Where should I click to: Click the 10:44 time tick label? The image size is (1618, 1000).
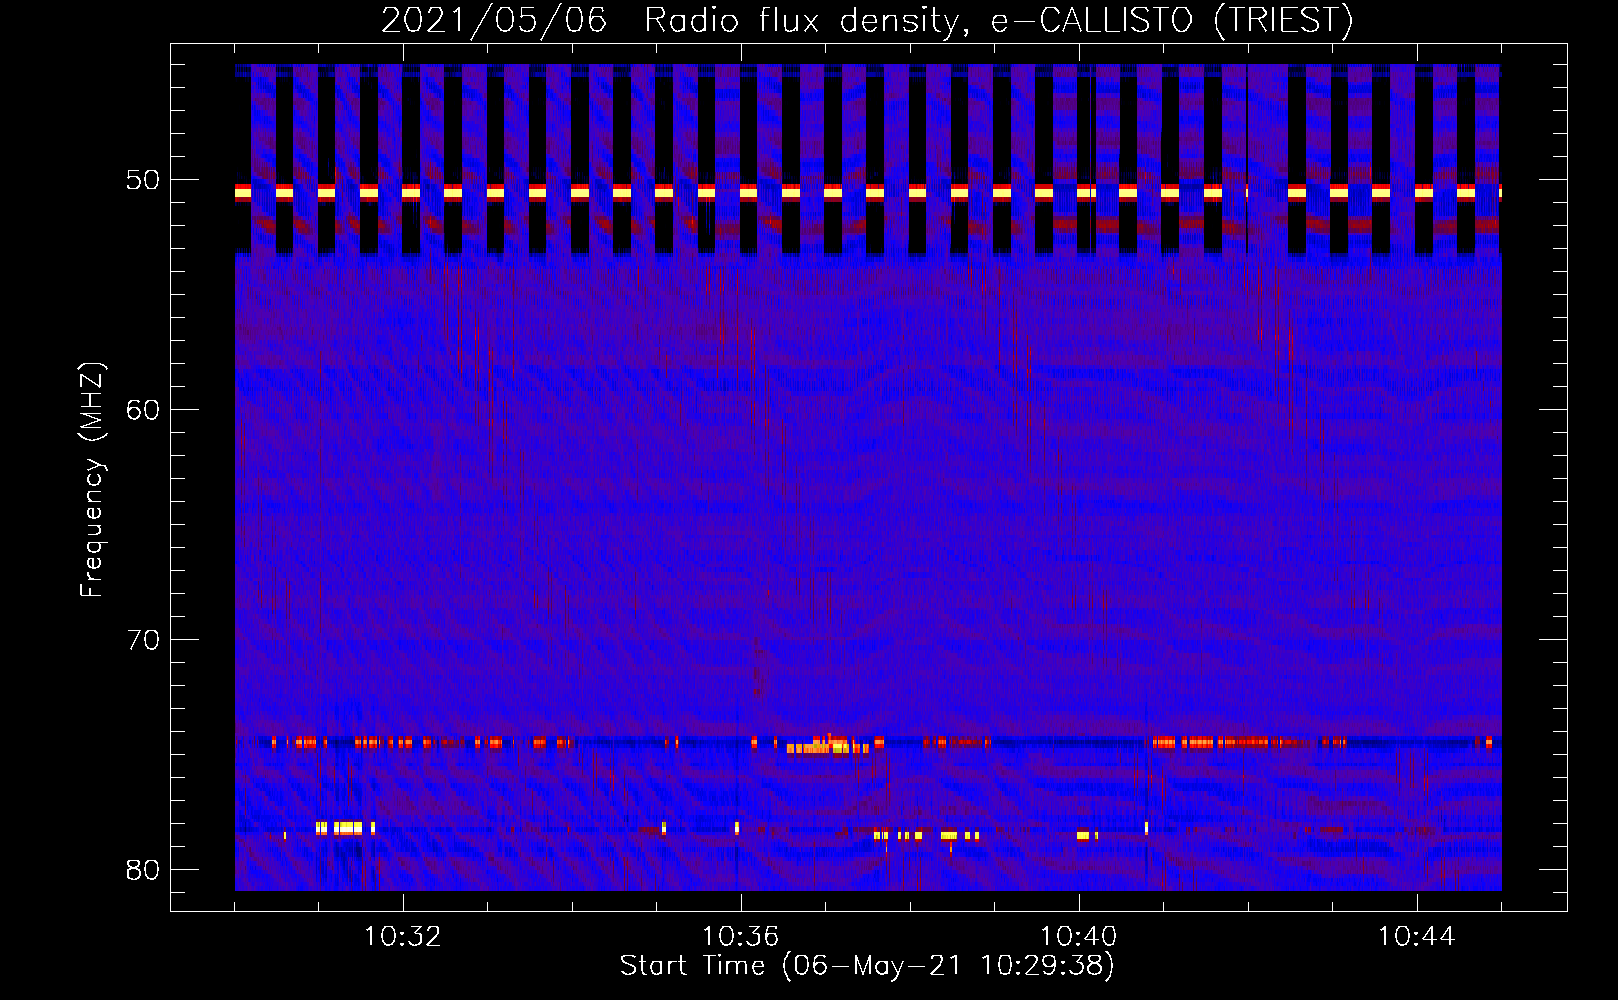tap(1416, 937)
